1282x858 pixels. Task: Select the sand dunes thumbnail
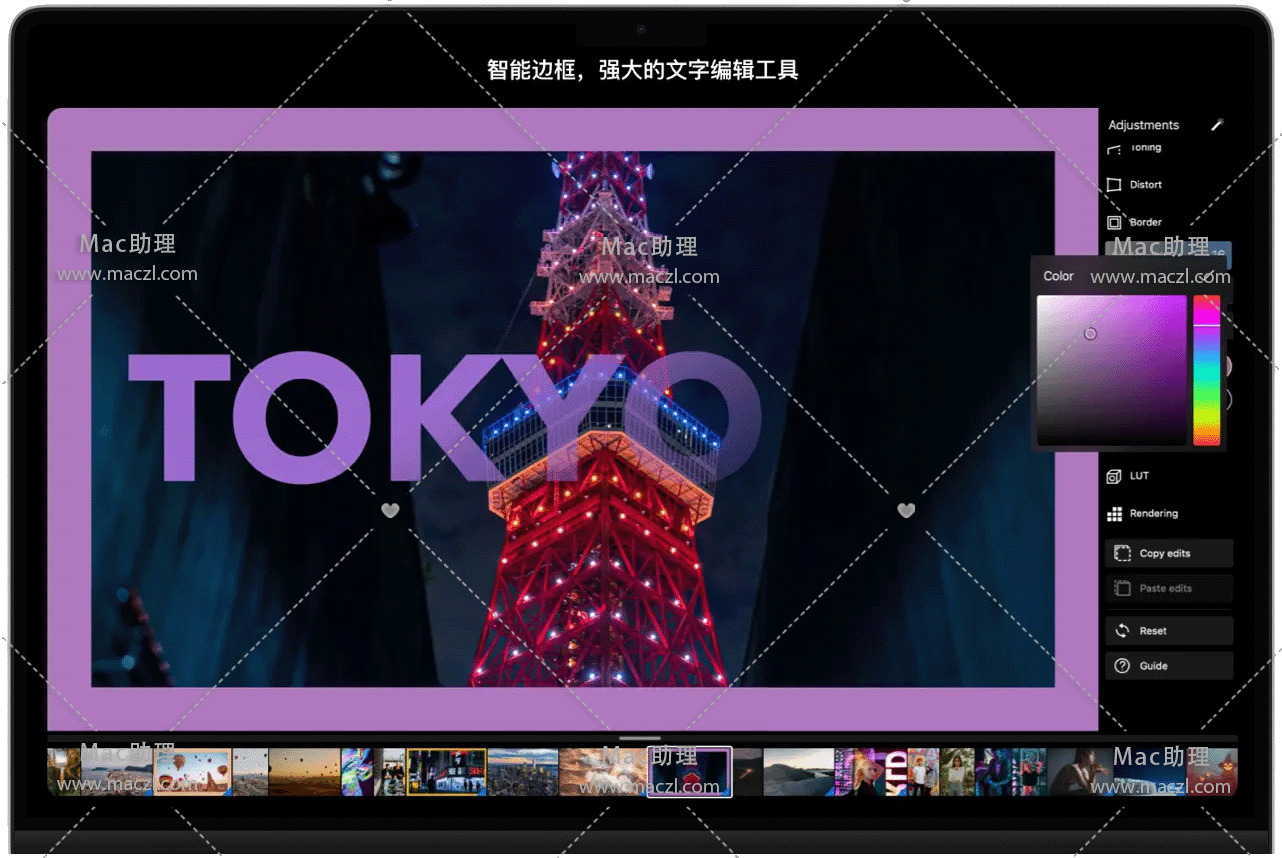pyautogui.click(x=799, y=772)
